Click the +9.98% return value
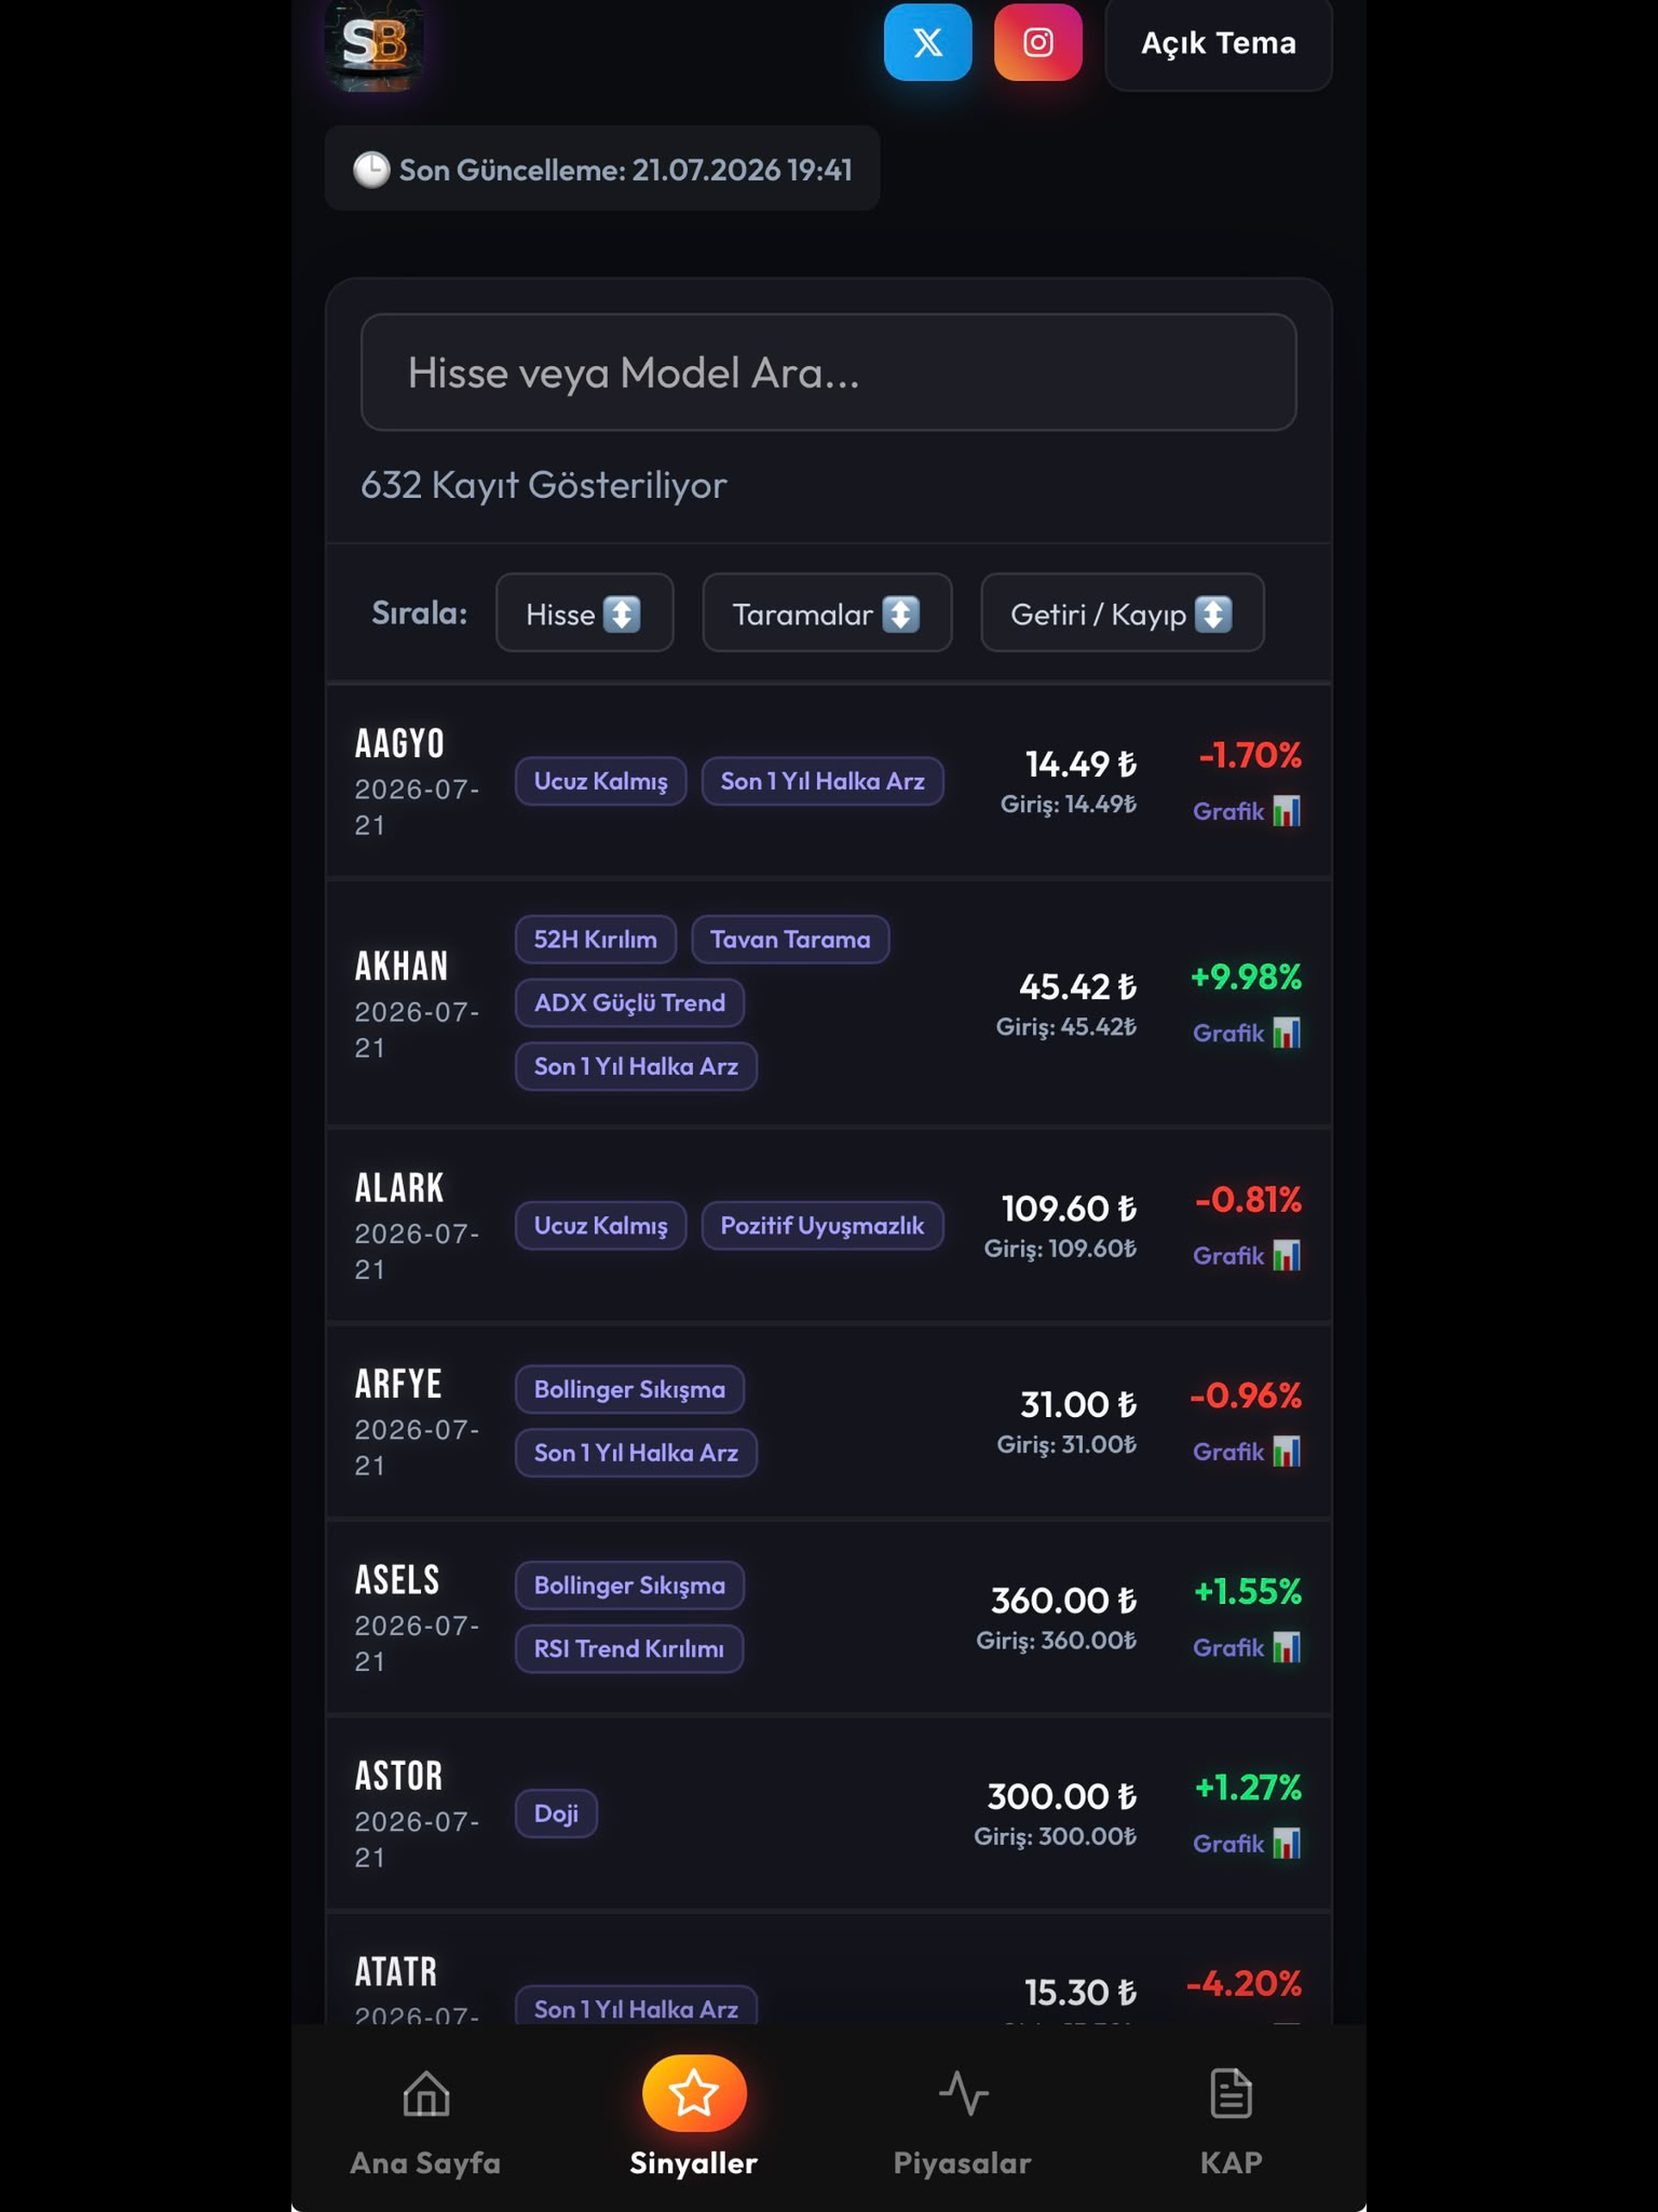Screen dimensions: 1658x2212 (x=1245, y=977)
